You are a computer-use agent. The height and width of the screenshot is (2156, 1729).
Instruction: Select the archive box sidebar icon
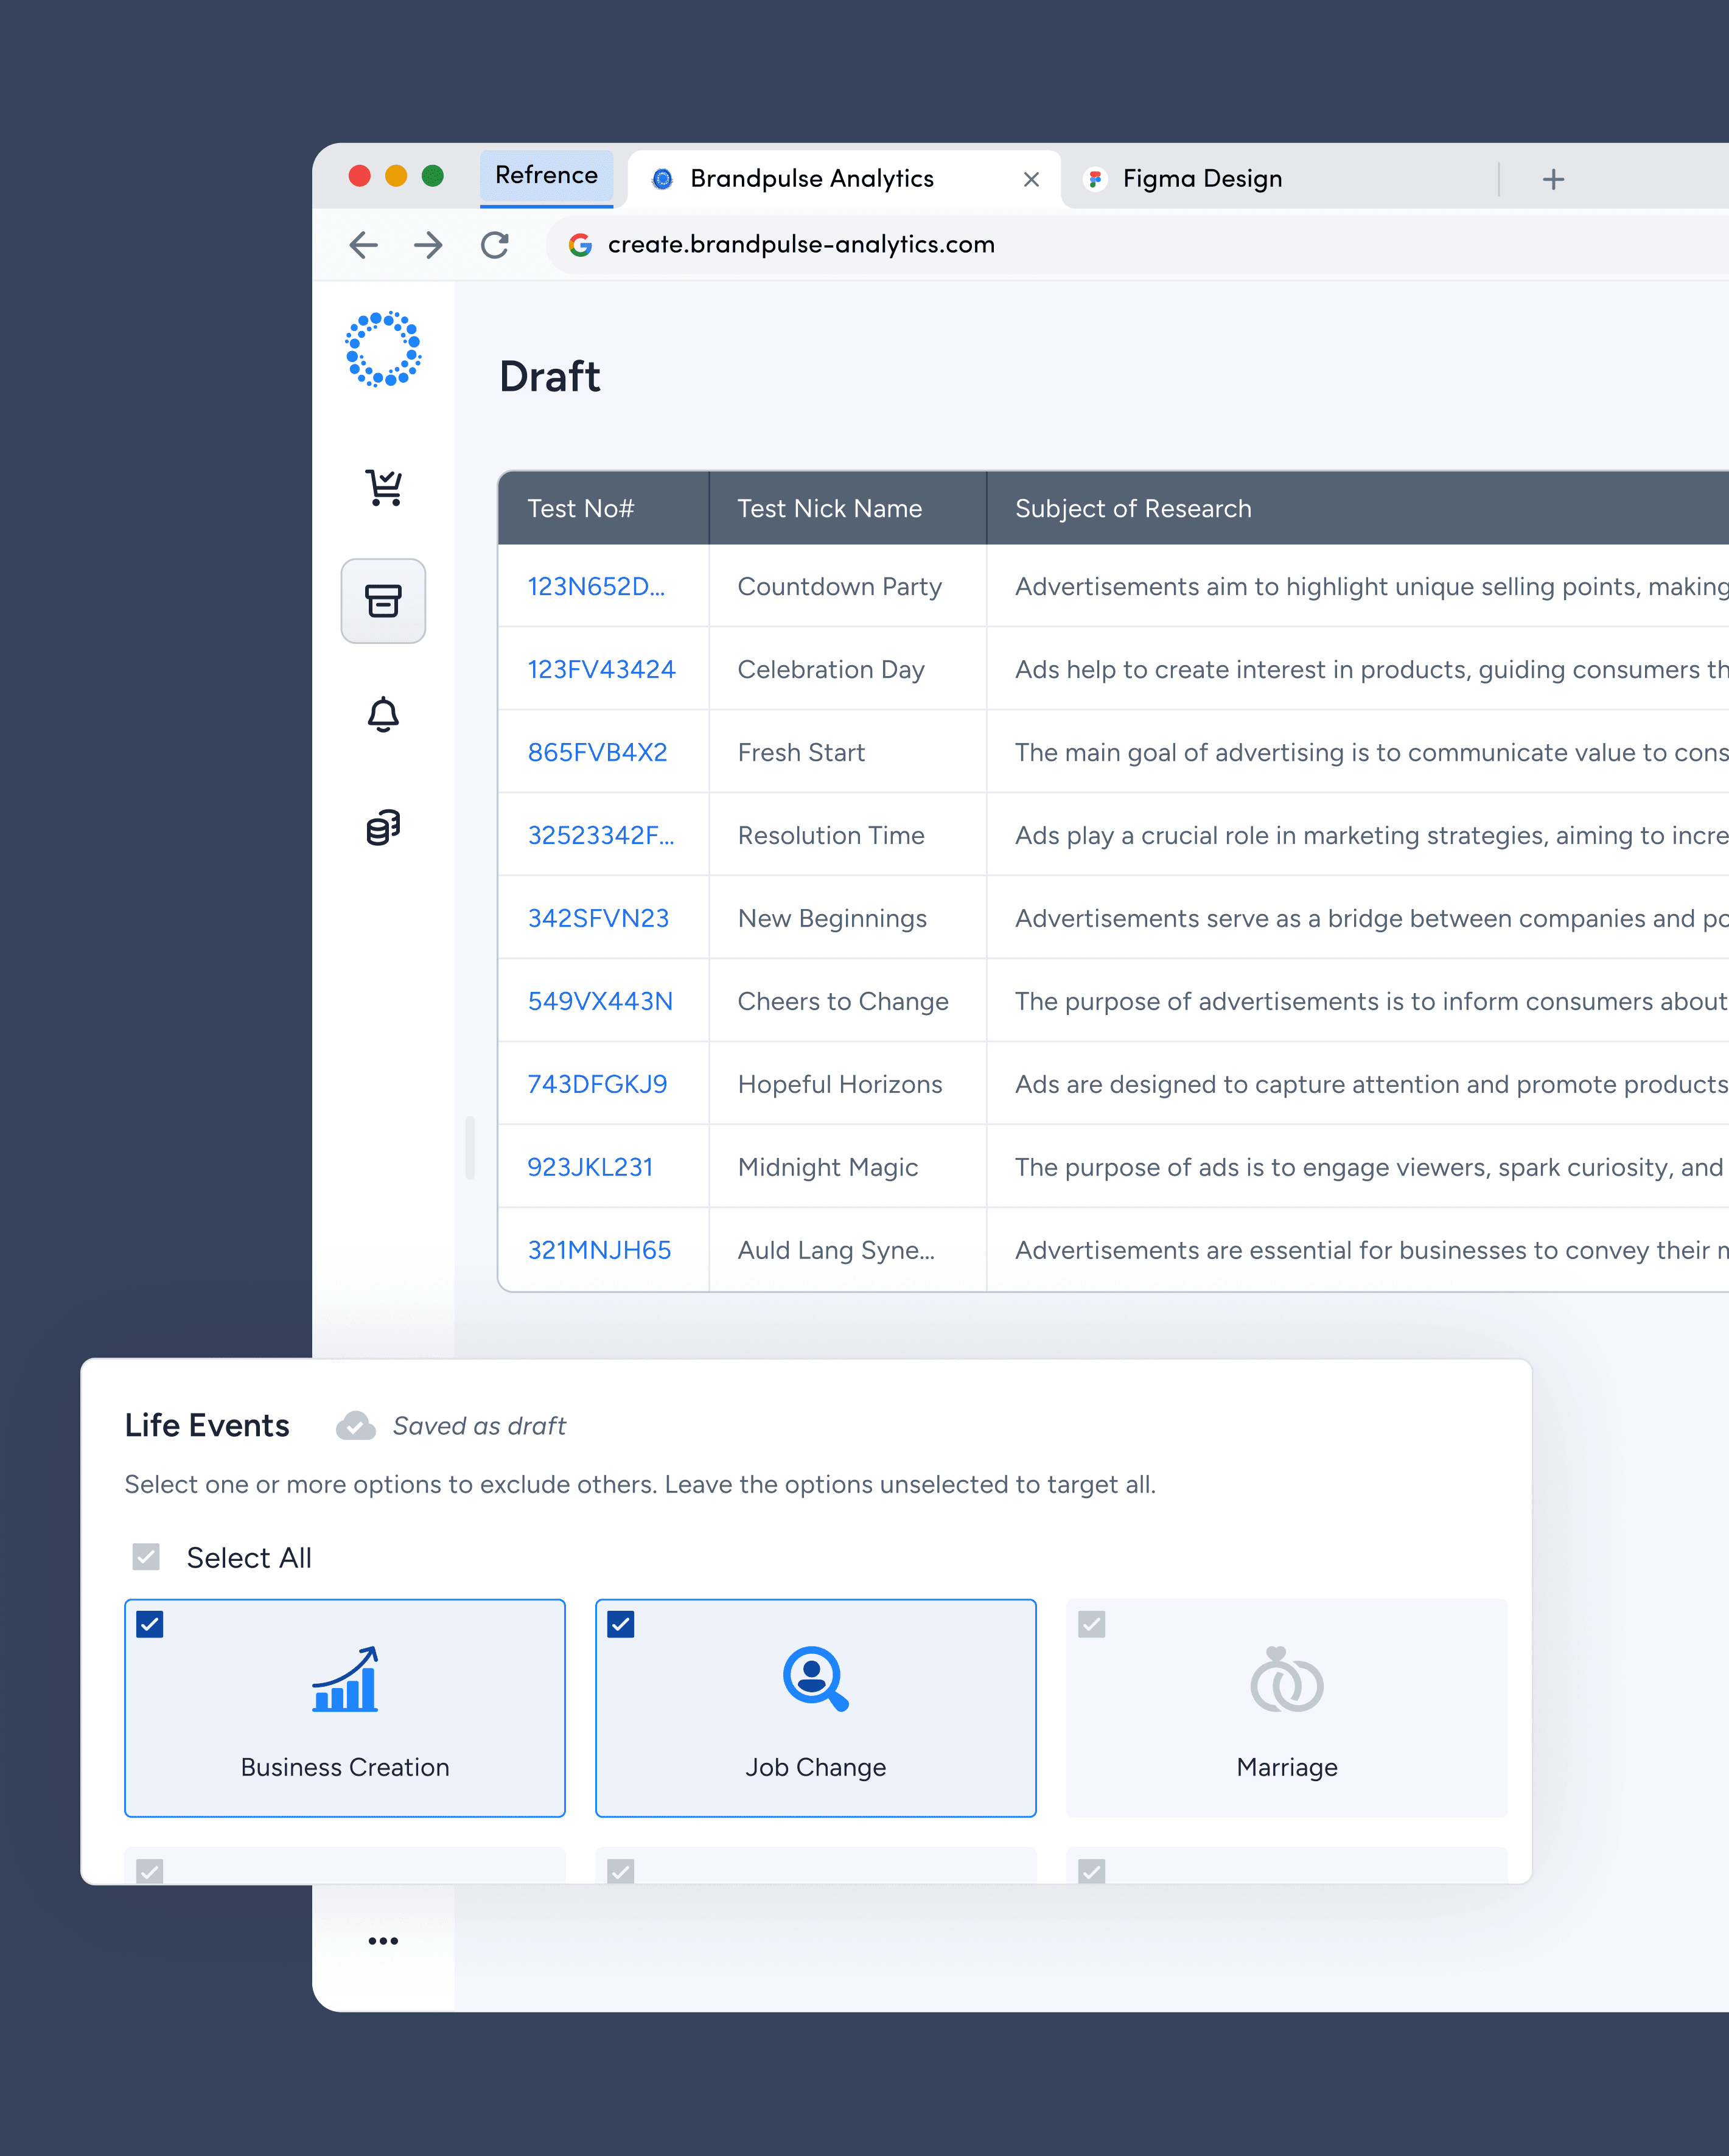(x=383, y=601)
